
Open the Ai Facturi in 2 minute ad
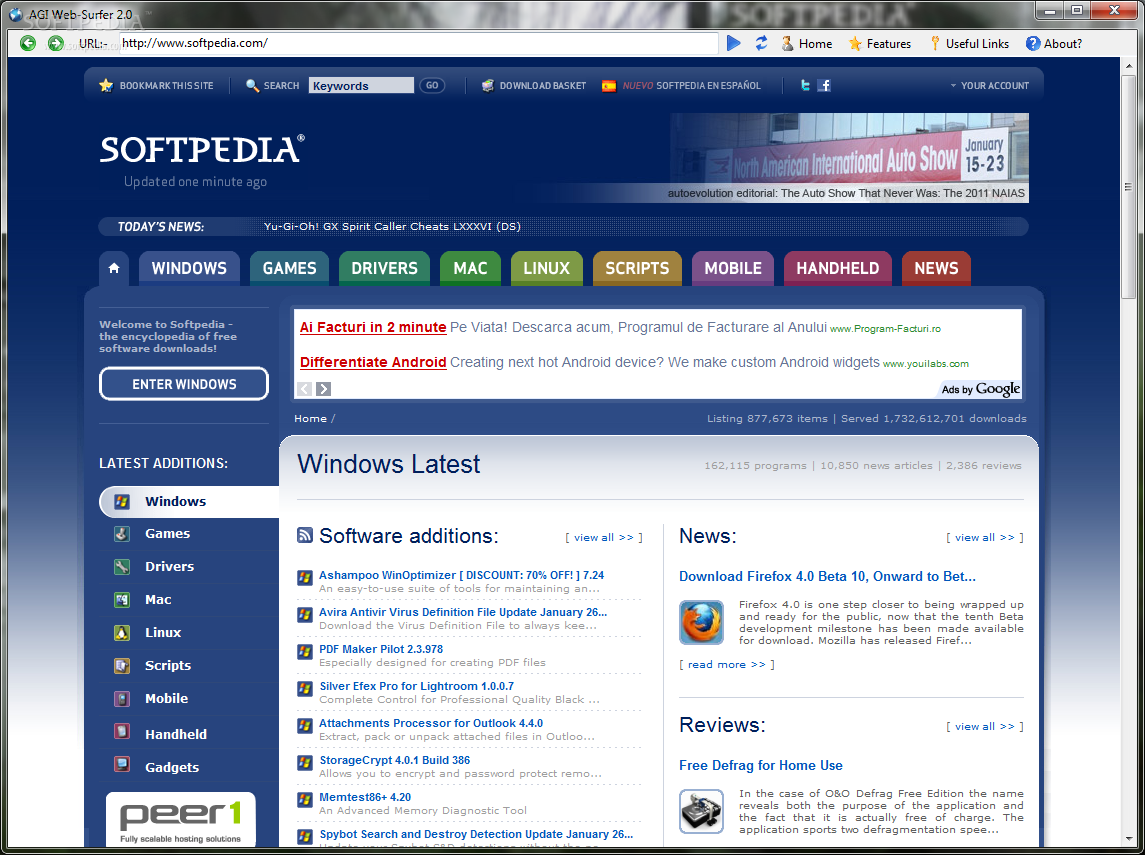(x=373, y=327)
